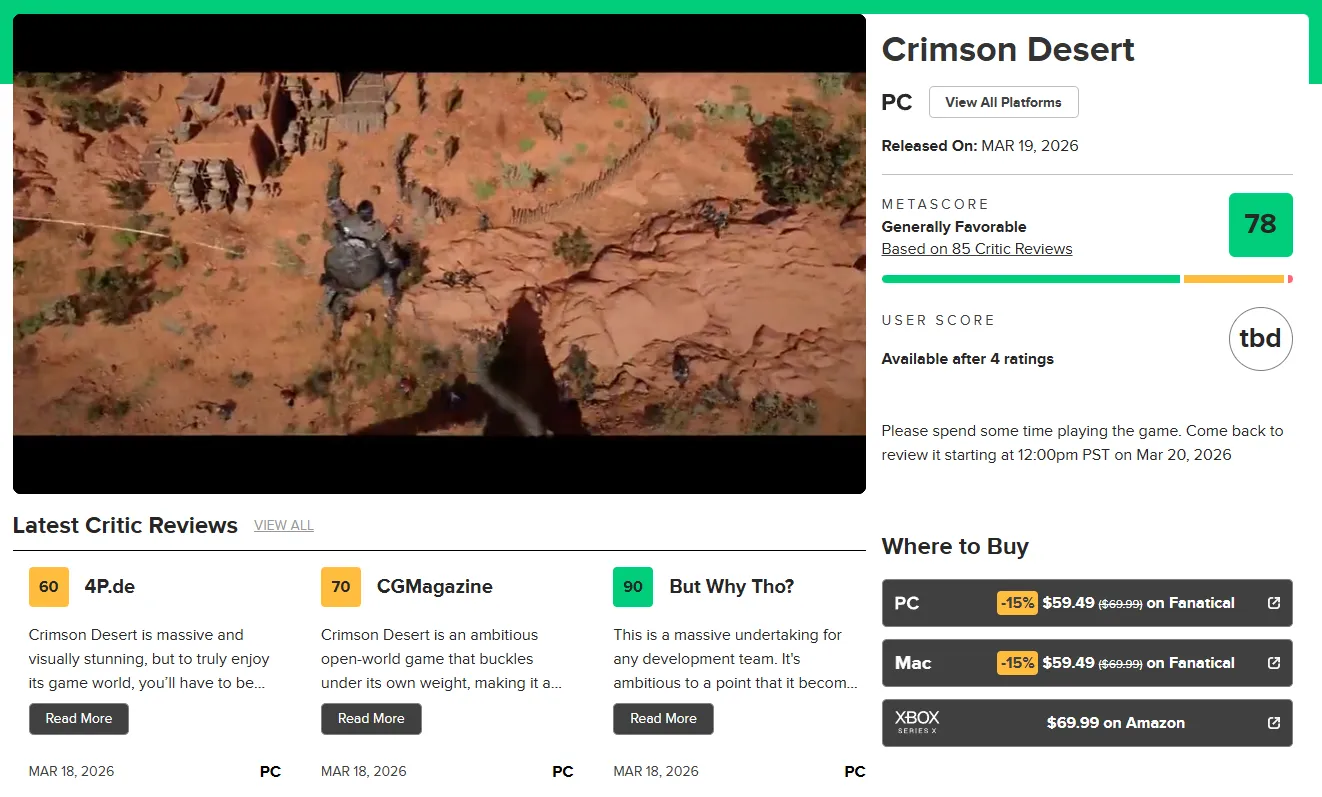Buy PC version for $59.49 on Fanatical
Screen dimensions: 1322x797
pyautogui.click(x=1087, y=603)
